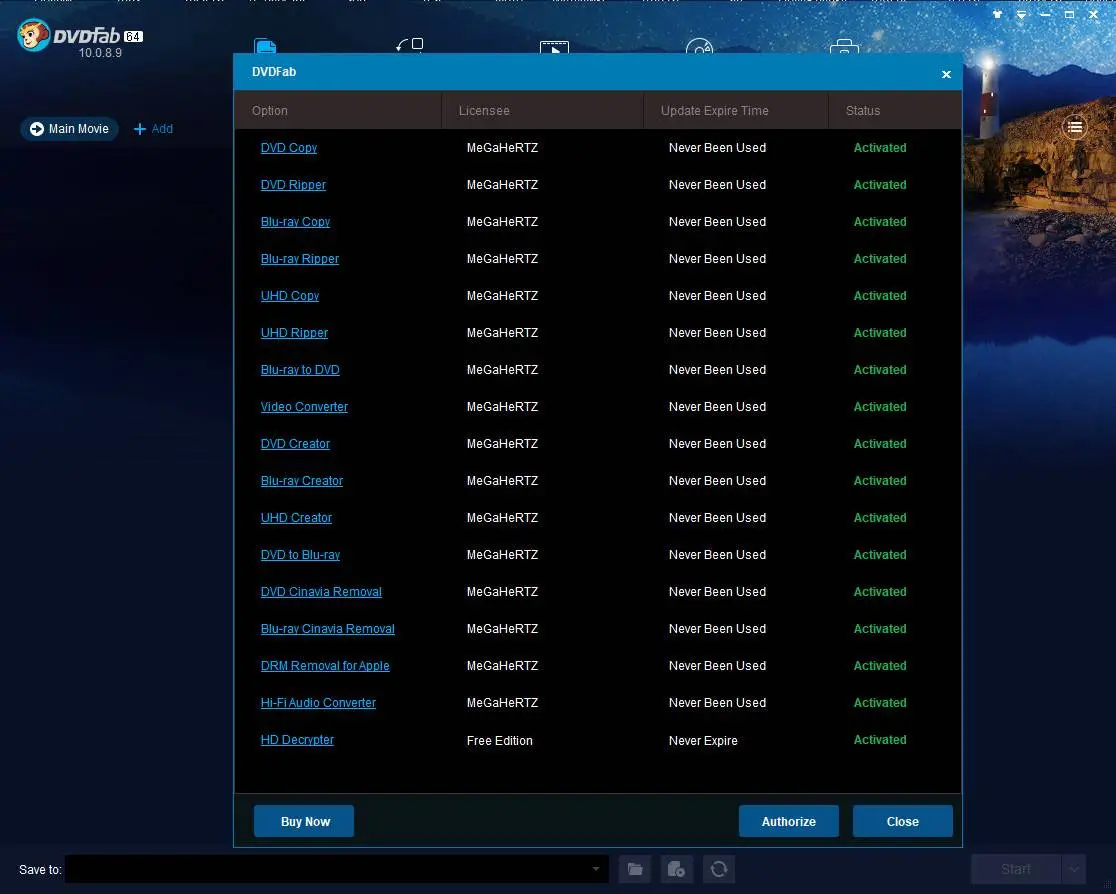This screenshot has height=894, width=1116.
Task: Open the Blu-ray Creator link
Action: coord(302,481)
